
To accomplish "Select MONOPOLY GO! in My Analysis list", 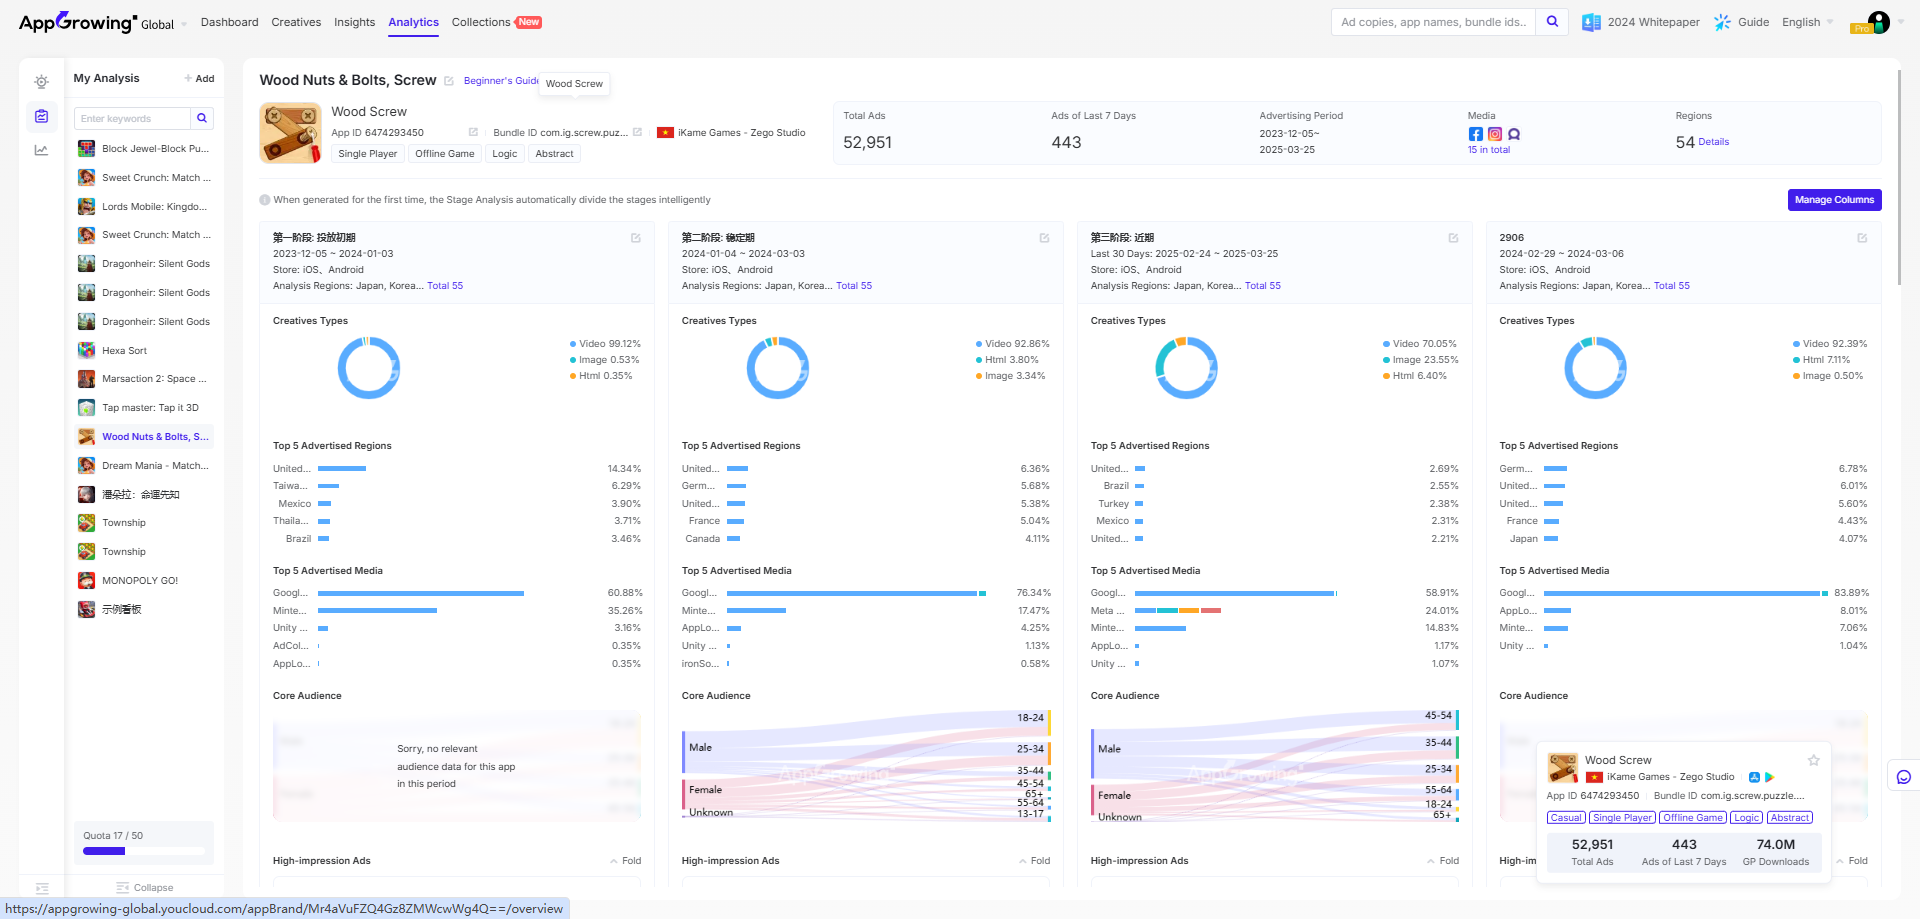I will [144, 581].
